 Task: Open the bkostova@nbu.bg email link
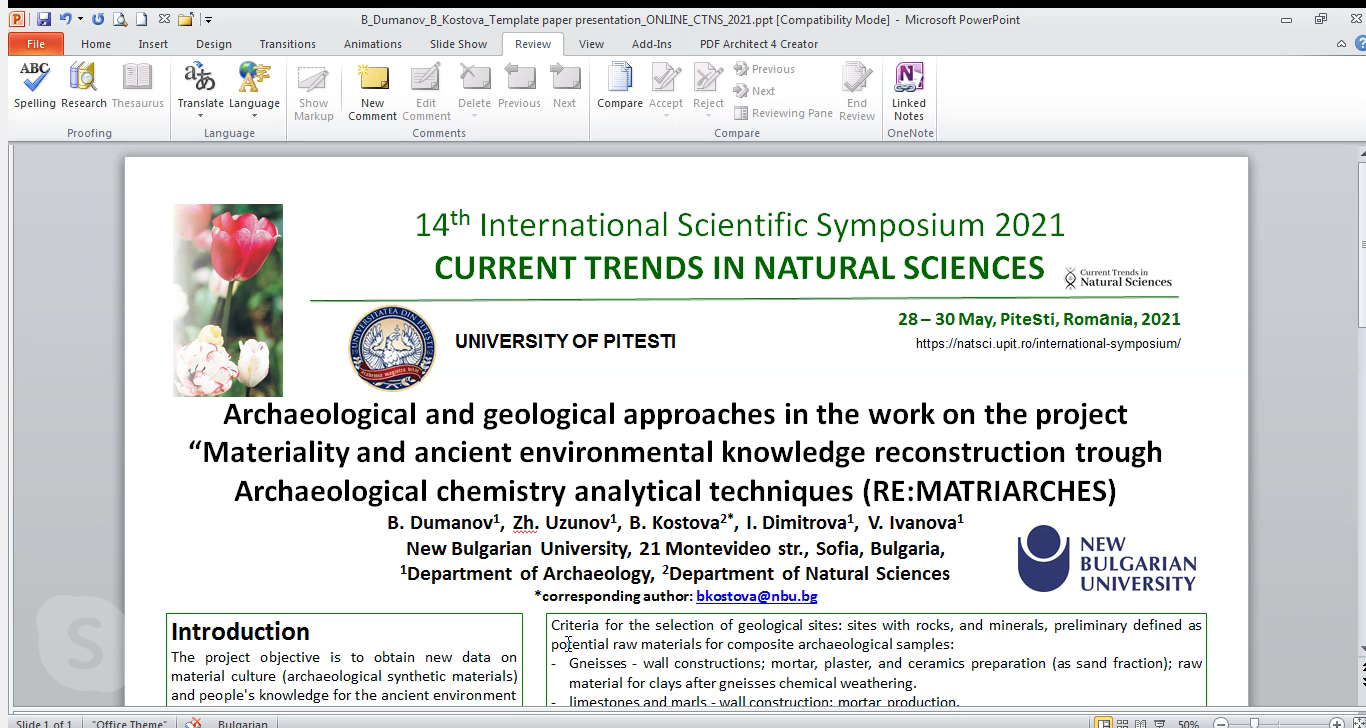(x=757, y=596)
